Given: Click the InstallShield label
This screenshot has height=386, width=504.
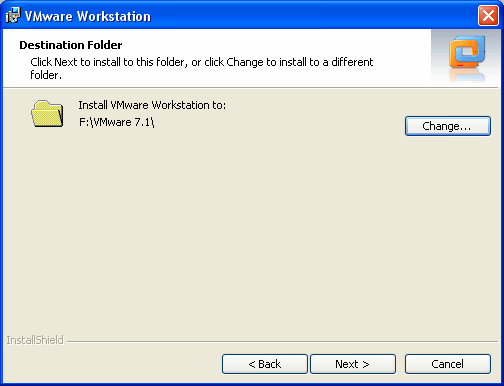Looking at the screenshot, I should point(35,340).
